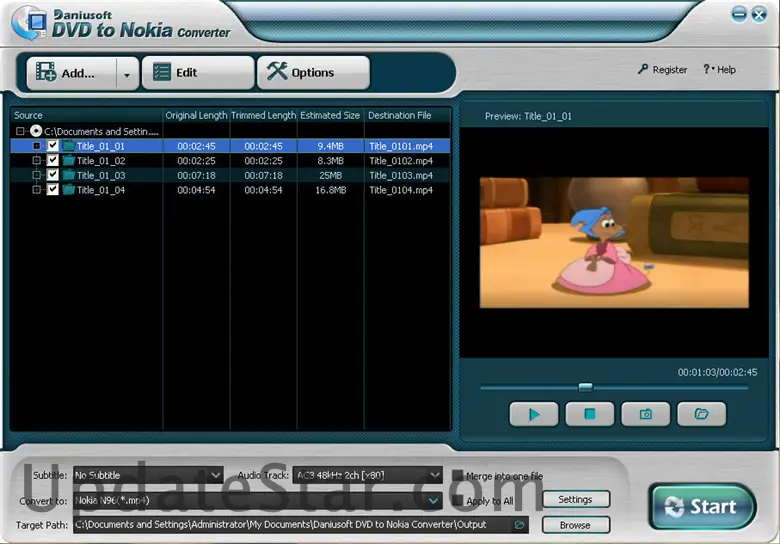Click the Browse button

(576, 525)
